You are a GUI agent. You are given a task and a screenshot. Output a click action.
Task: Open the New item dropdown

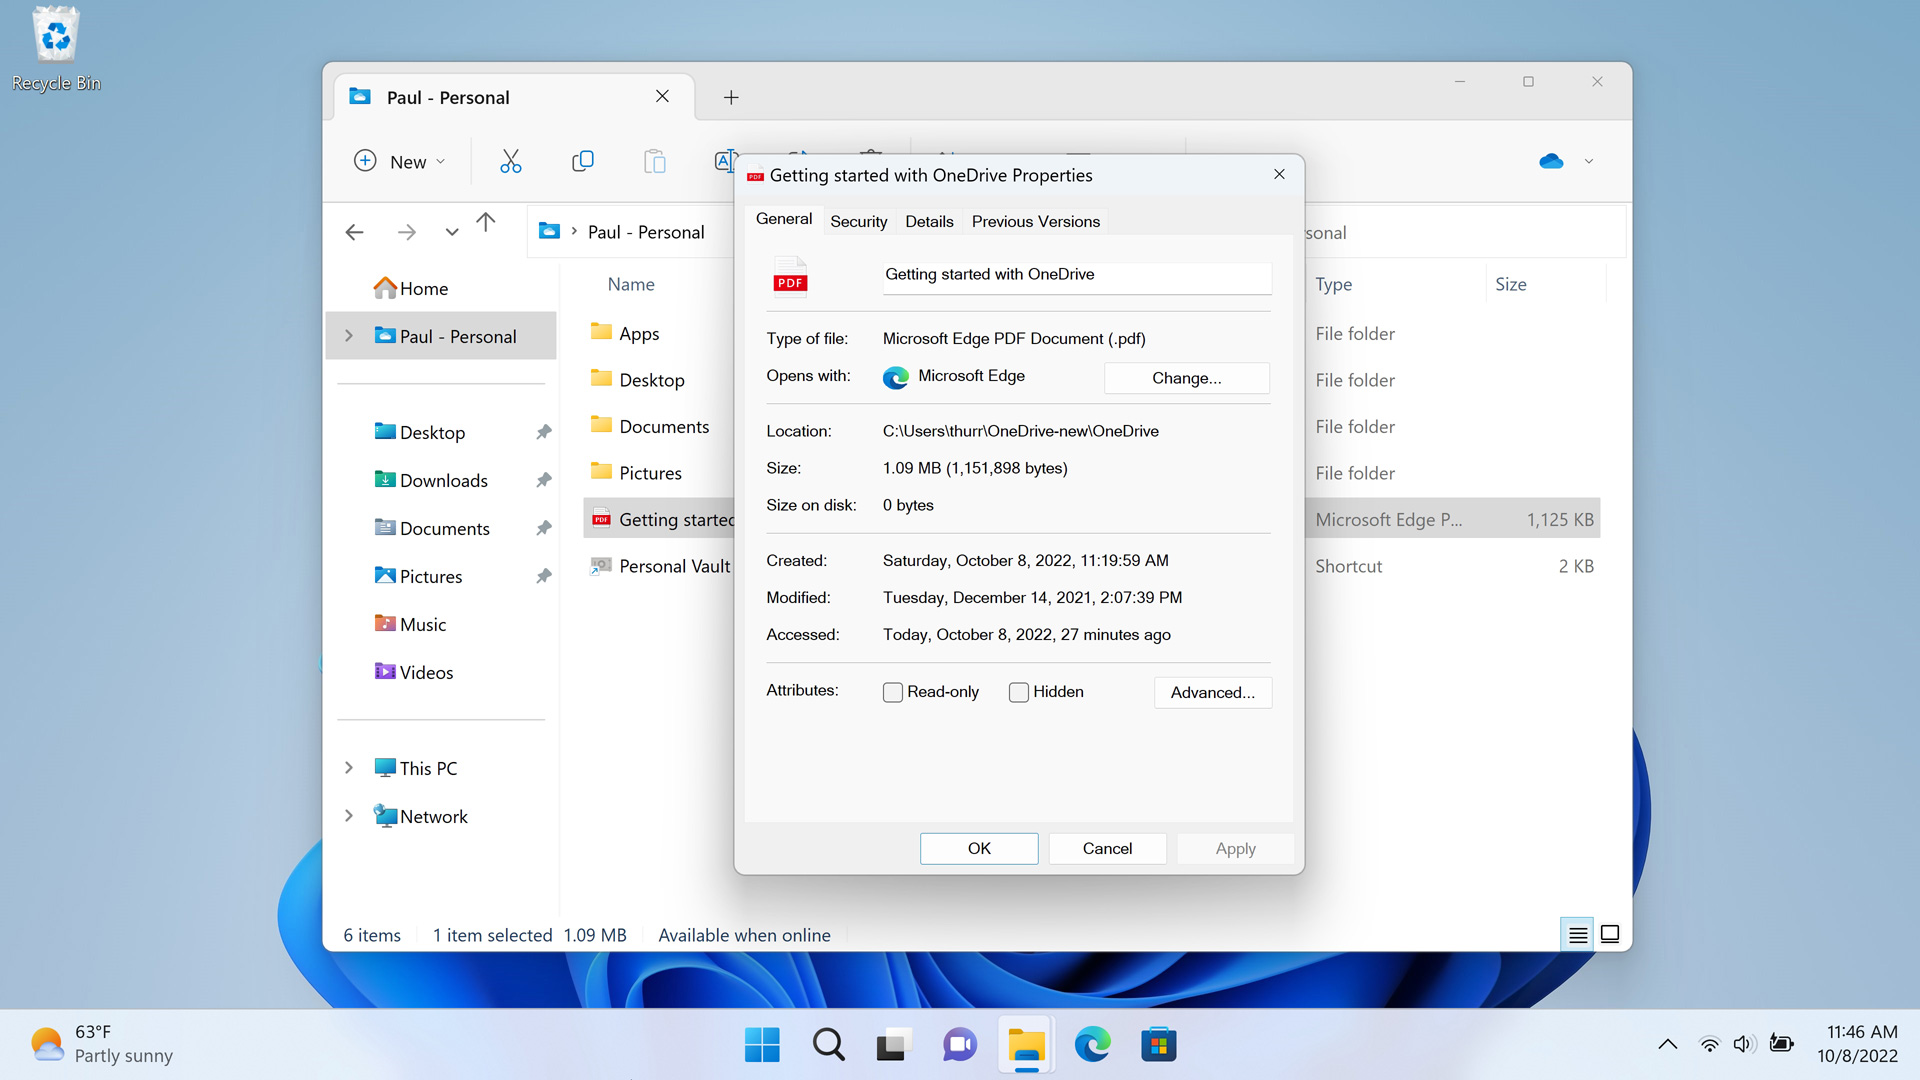coord(400,161)
